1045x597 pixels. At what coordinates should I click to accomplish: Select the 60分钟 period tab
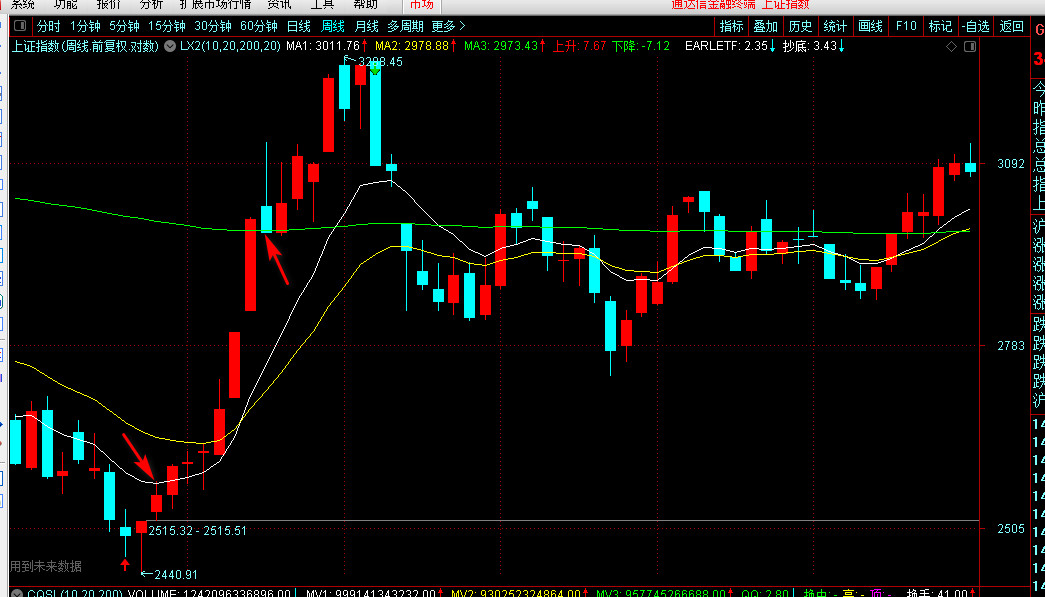click(258, 26)
